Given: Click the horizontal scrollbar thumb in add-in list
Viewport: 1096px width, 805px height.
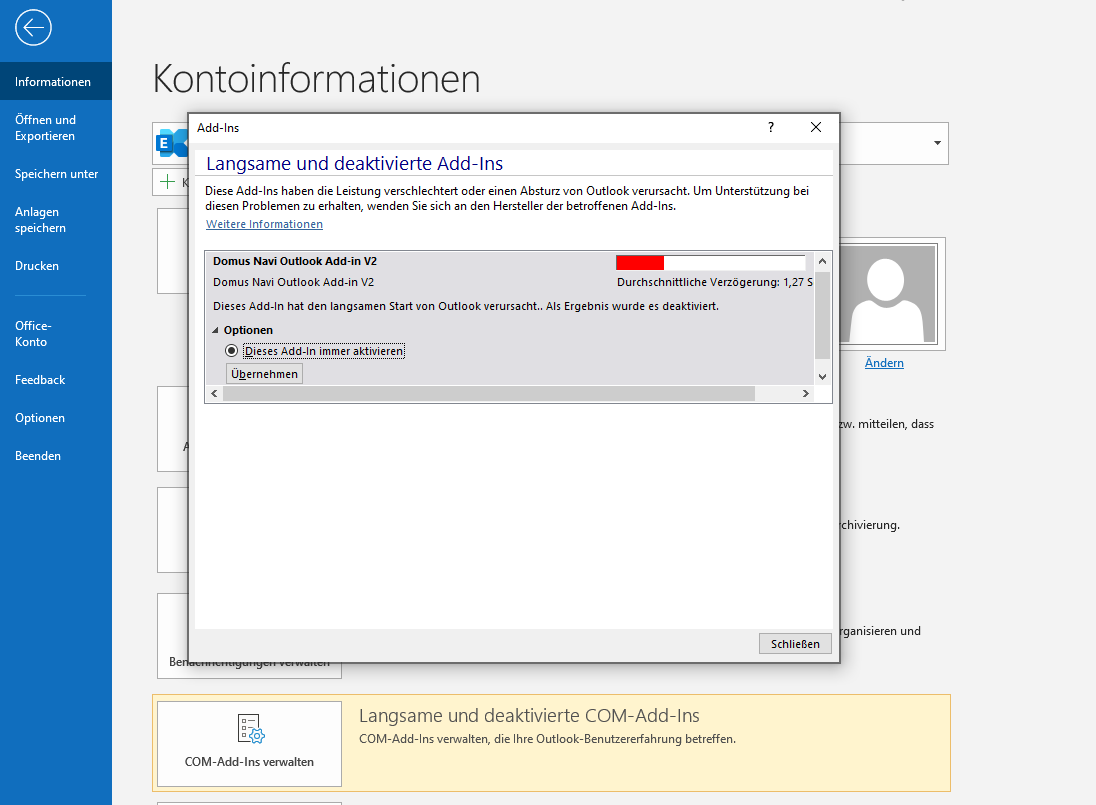Looking at the screenshot, I should (x=489, y=393).
